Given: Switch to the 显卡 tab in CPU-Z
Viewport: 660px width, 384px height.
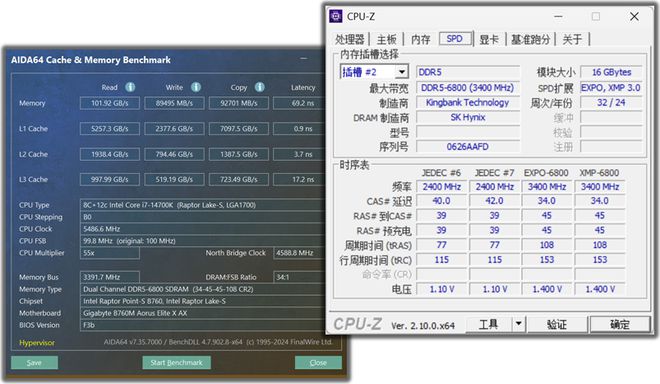Looking at the screenshot, I should [489, 40].
